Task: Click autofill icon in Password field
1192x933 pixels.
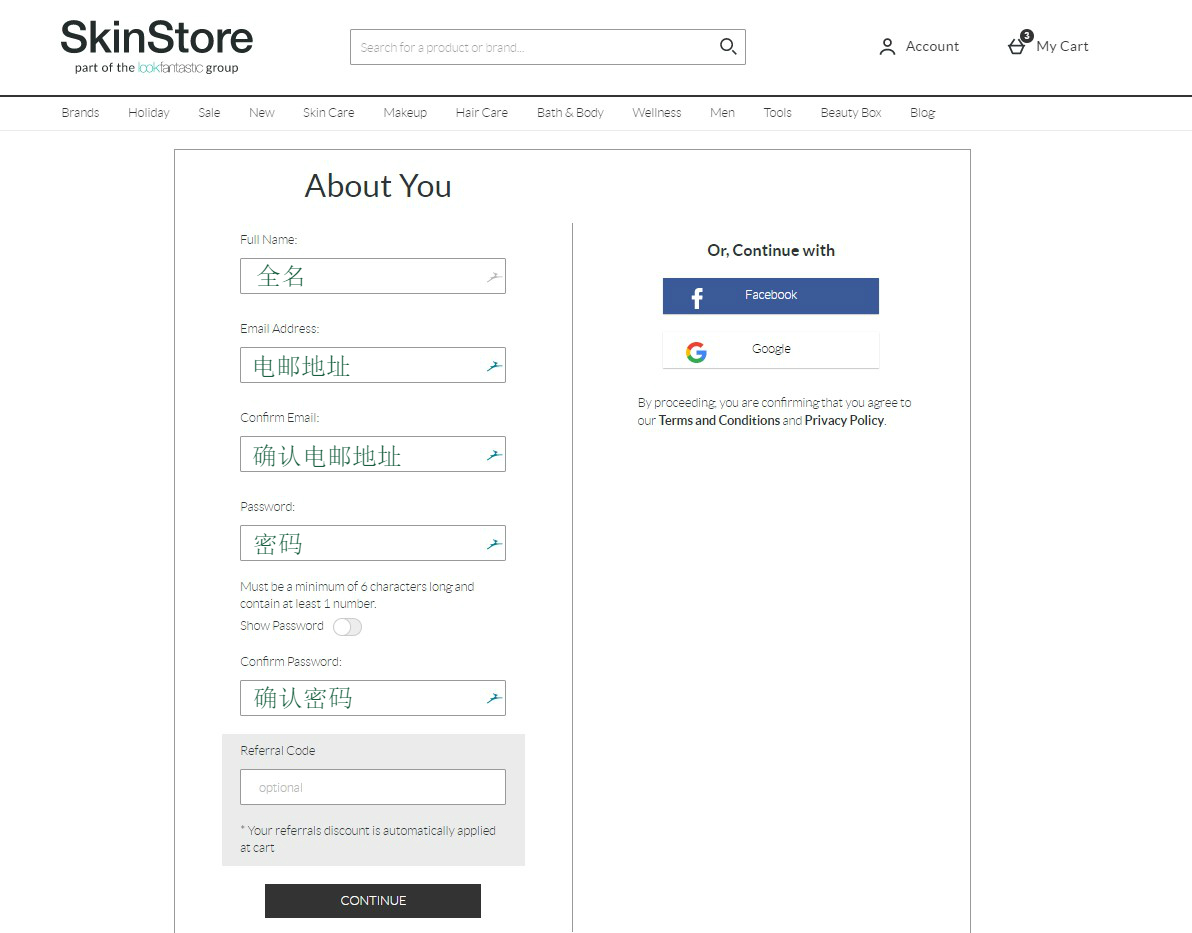Action: click(493, 544)
